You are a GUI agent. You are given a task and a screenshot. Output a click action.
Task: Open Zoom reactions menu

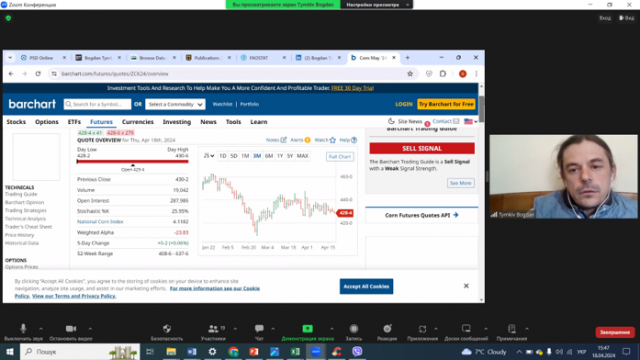coord(387,329)
